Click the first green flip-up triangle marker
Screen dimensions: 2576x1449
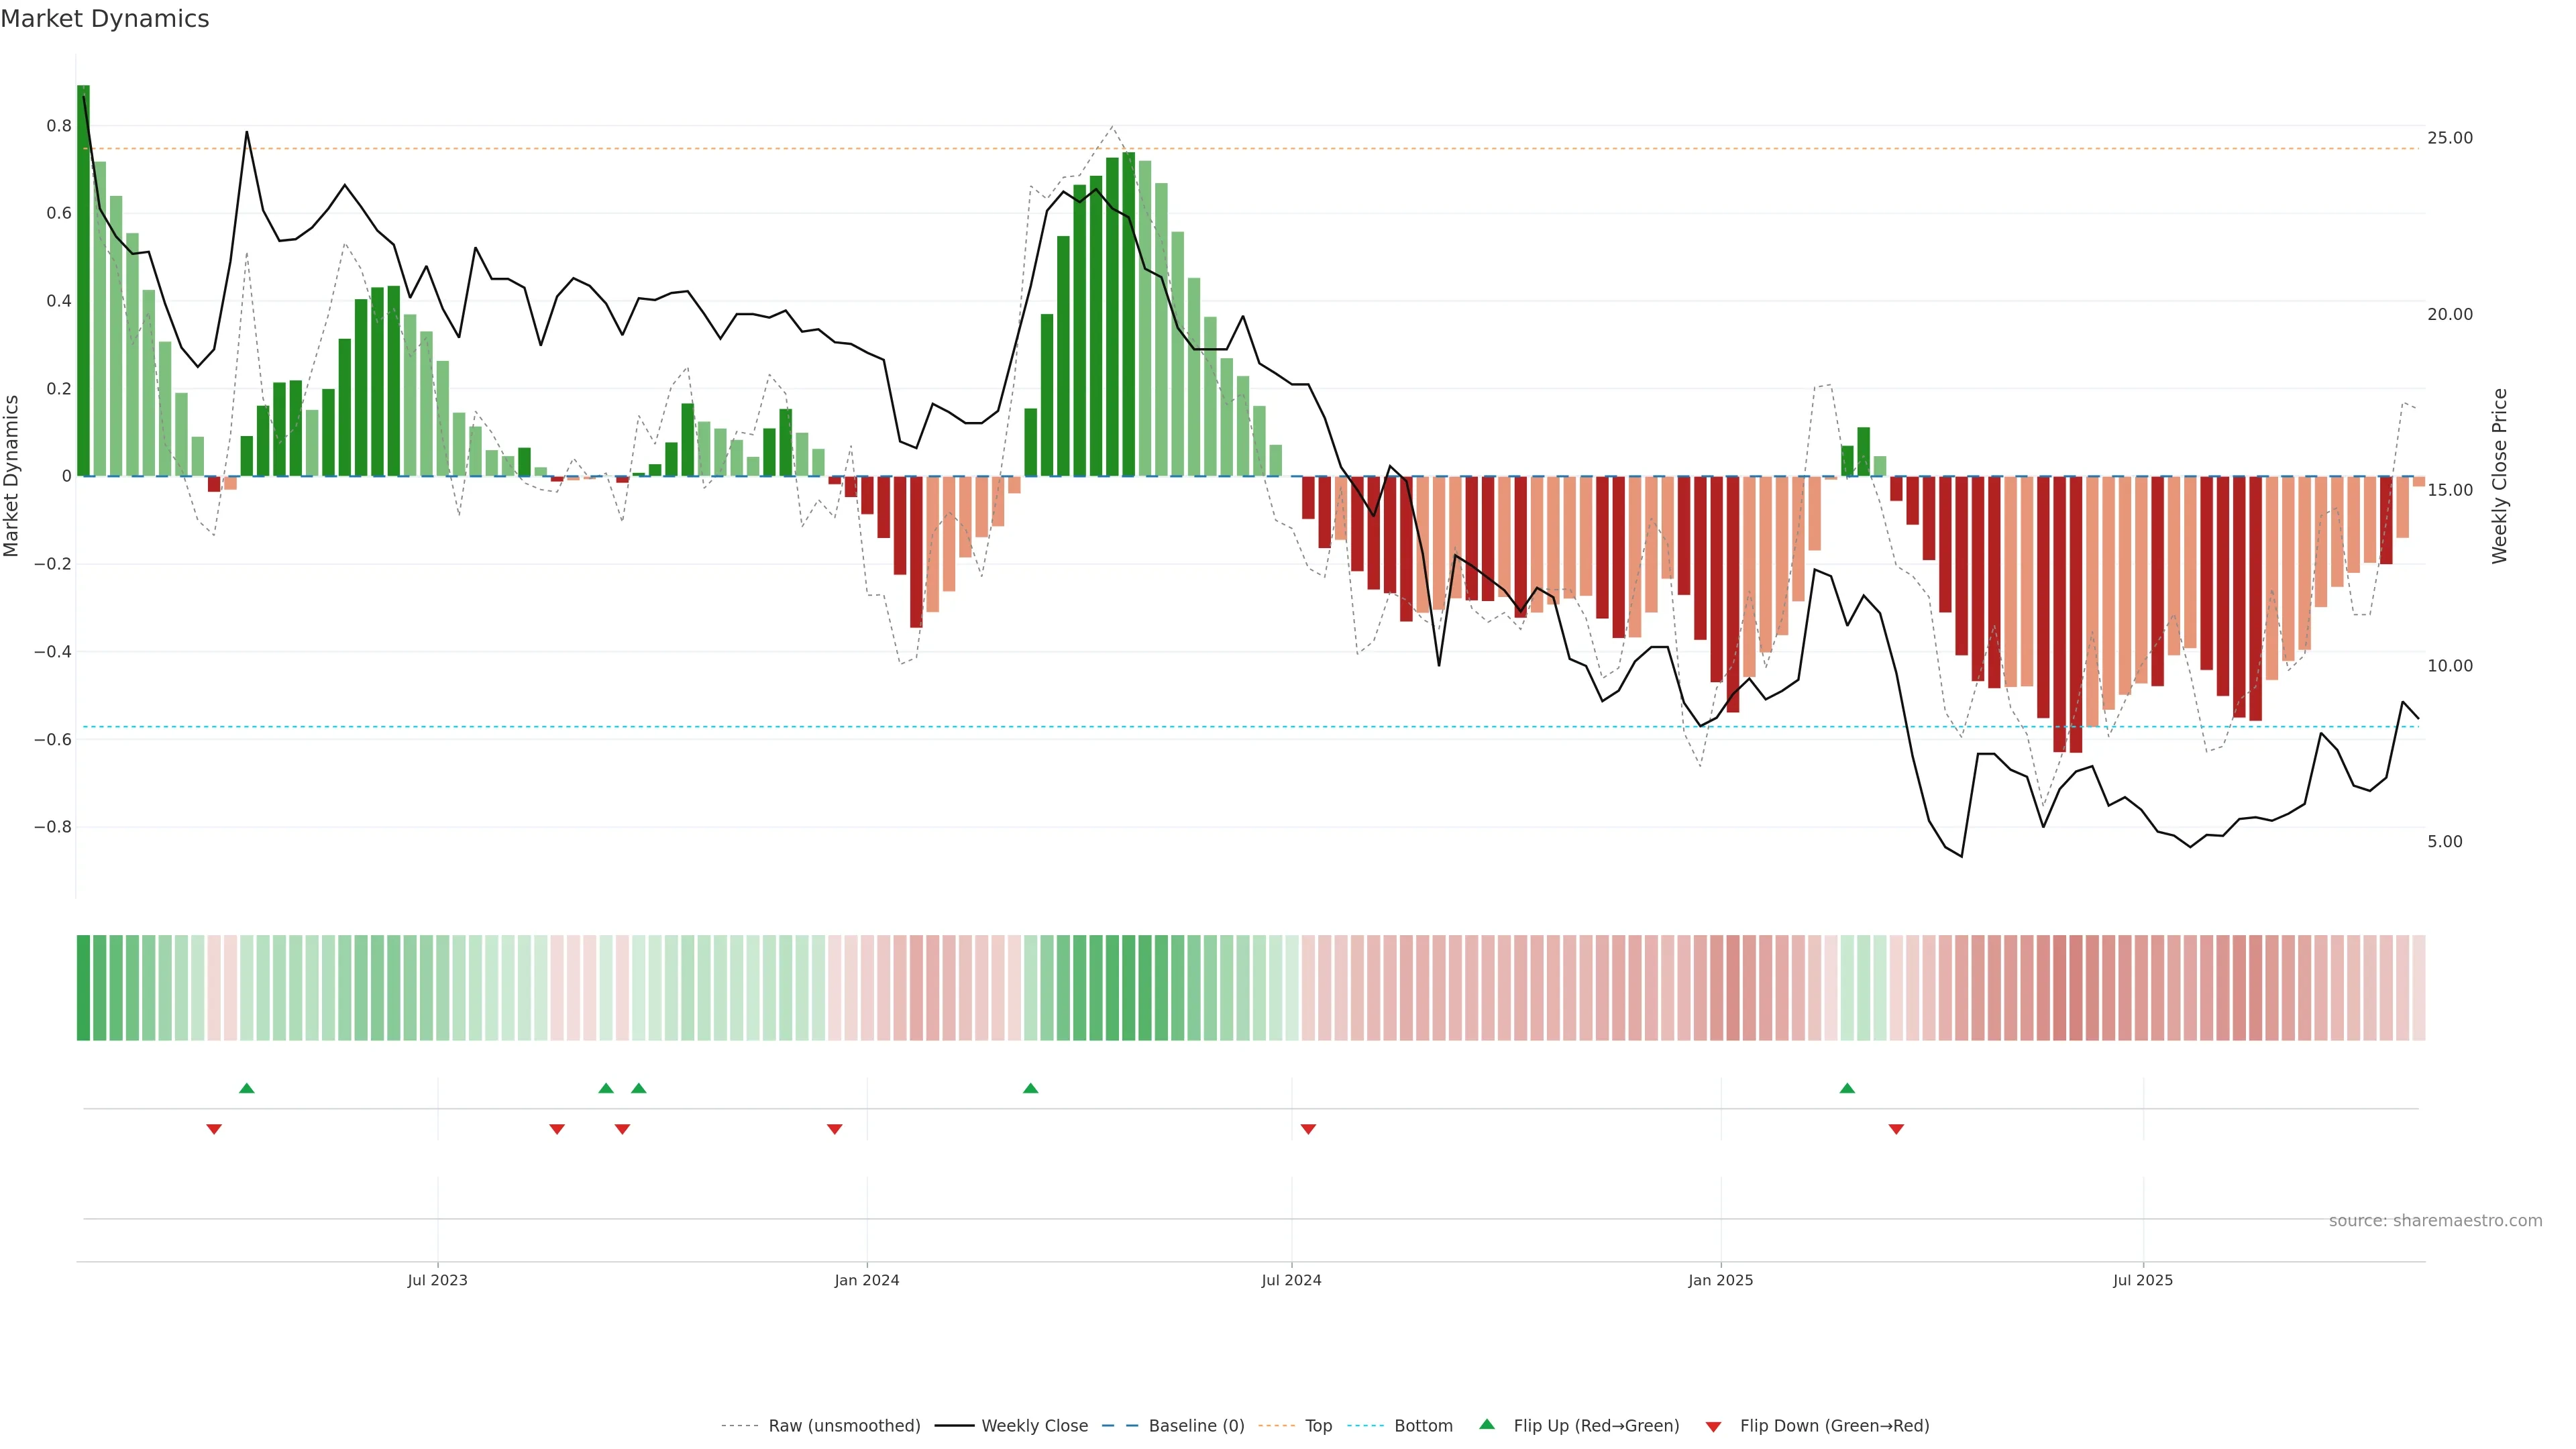coord(247,1088)
